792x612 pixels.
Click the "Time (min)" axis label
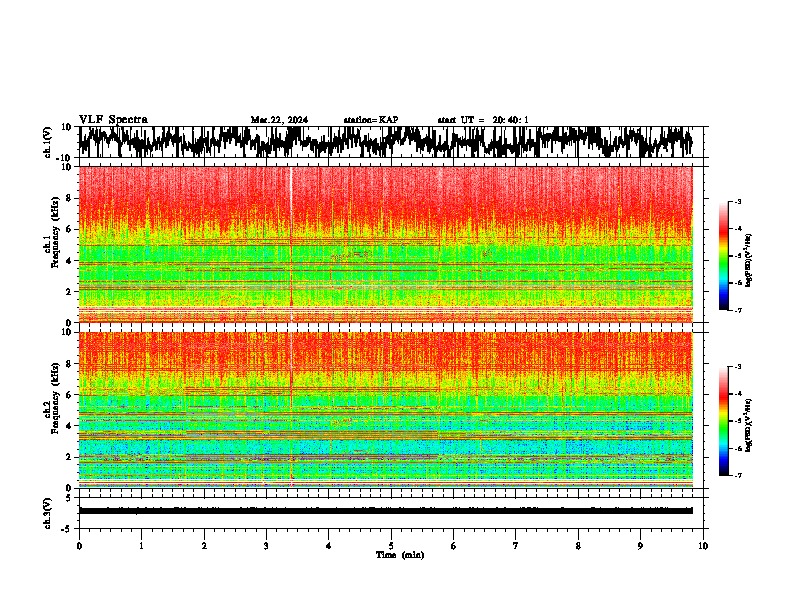pos(400,555)
